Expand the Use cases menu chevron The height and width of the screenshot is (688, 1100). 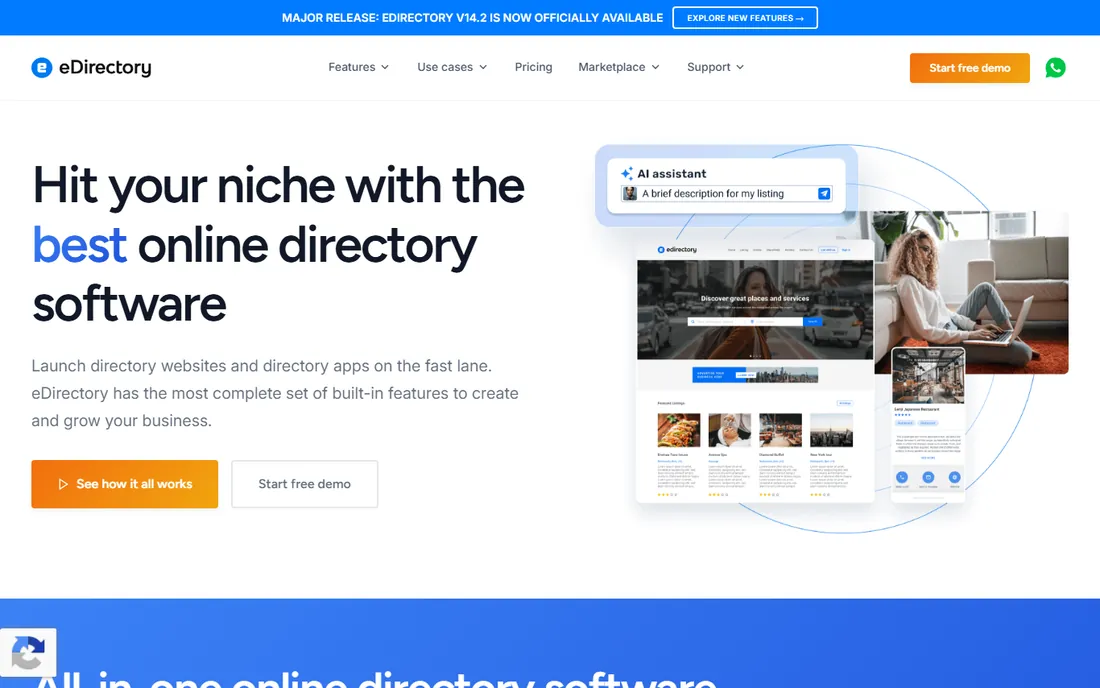pyautogui.click(x=483, y=67)
